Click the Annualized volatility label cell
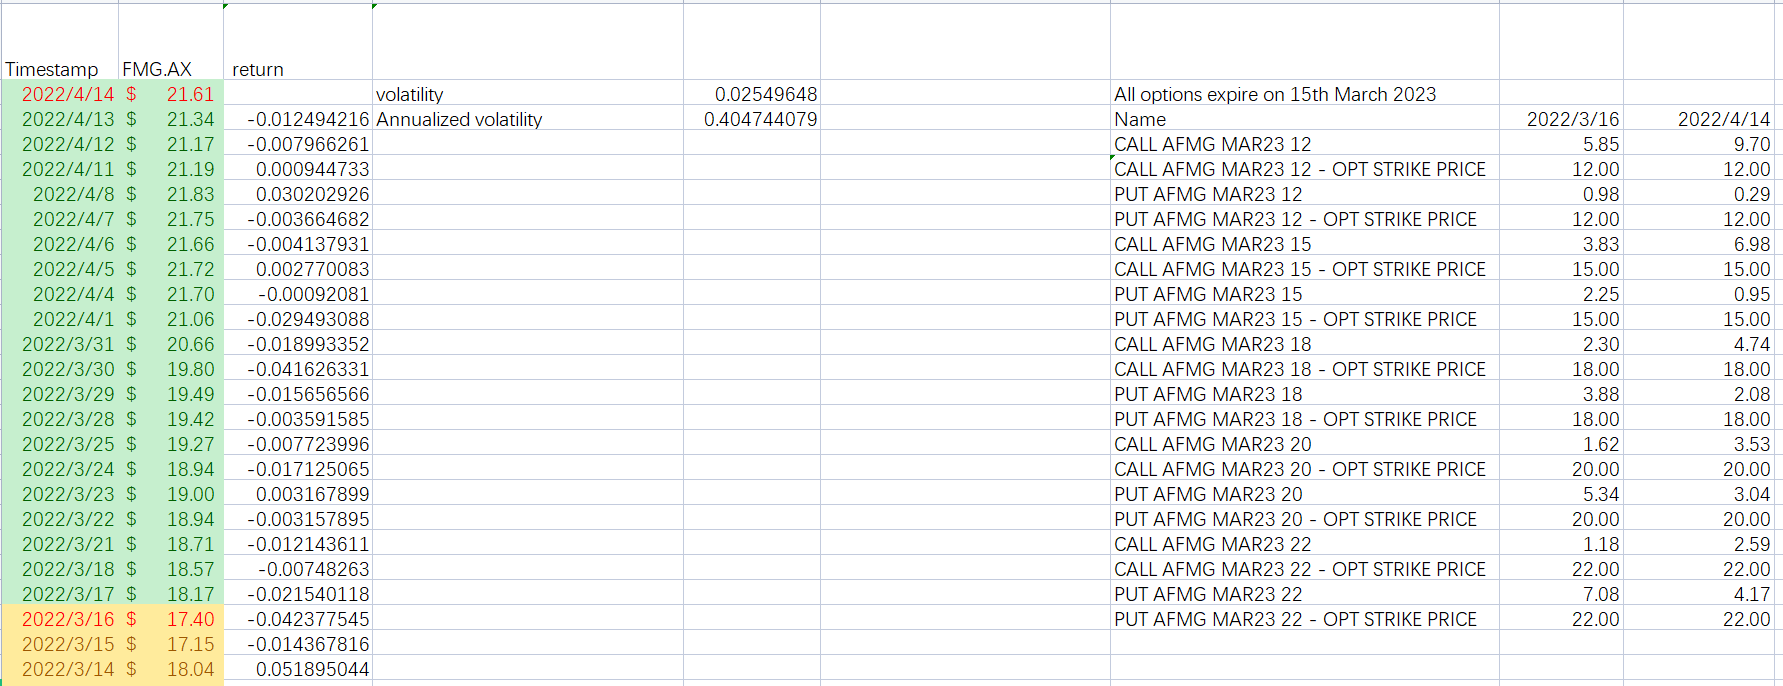 point(528,119)
